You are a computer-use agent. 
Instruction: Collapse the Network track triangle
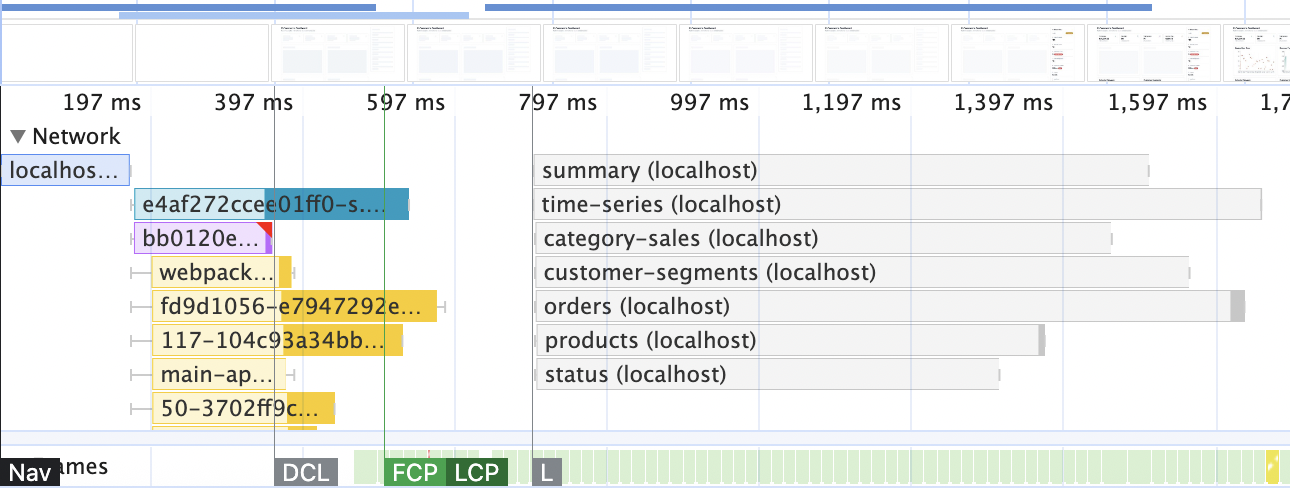coord(18,137)
